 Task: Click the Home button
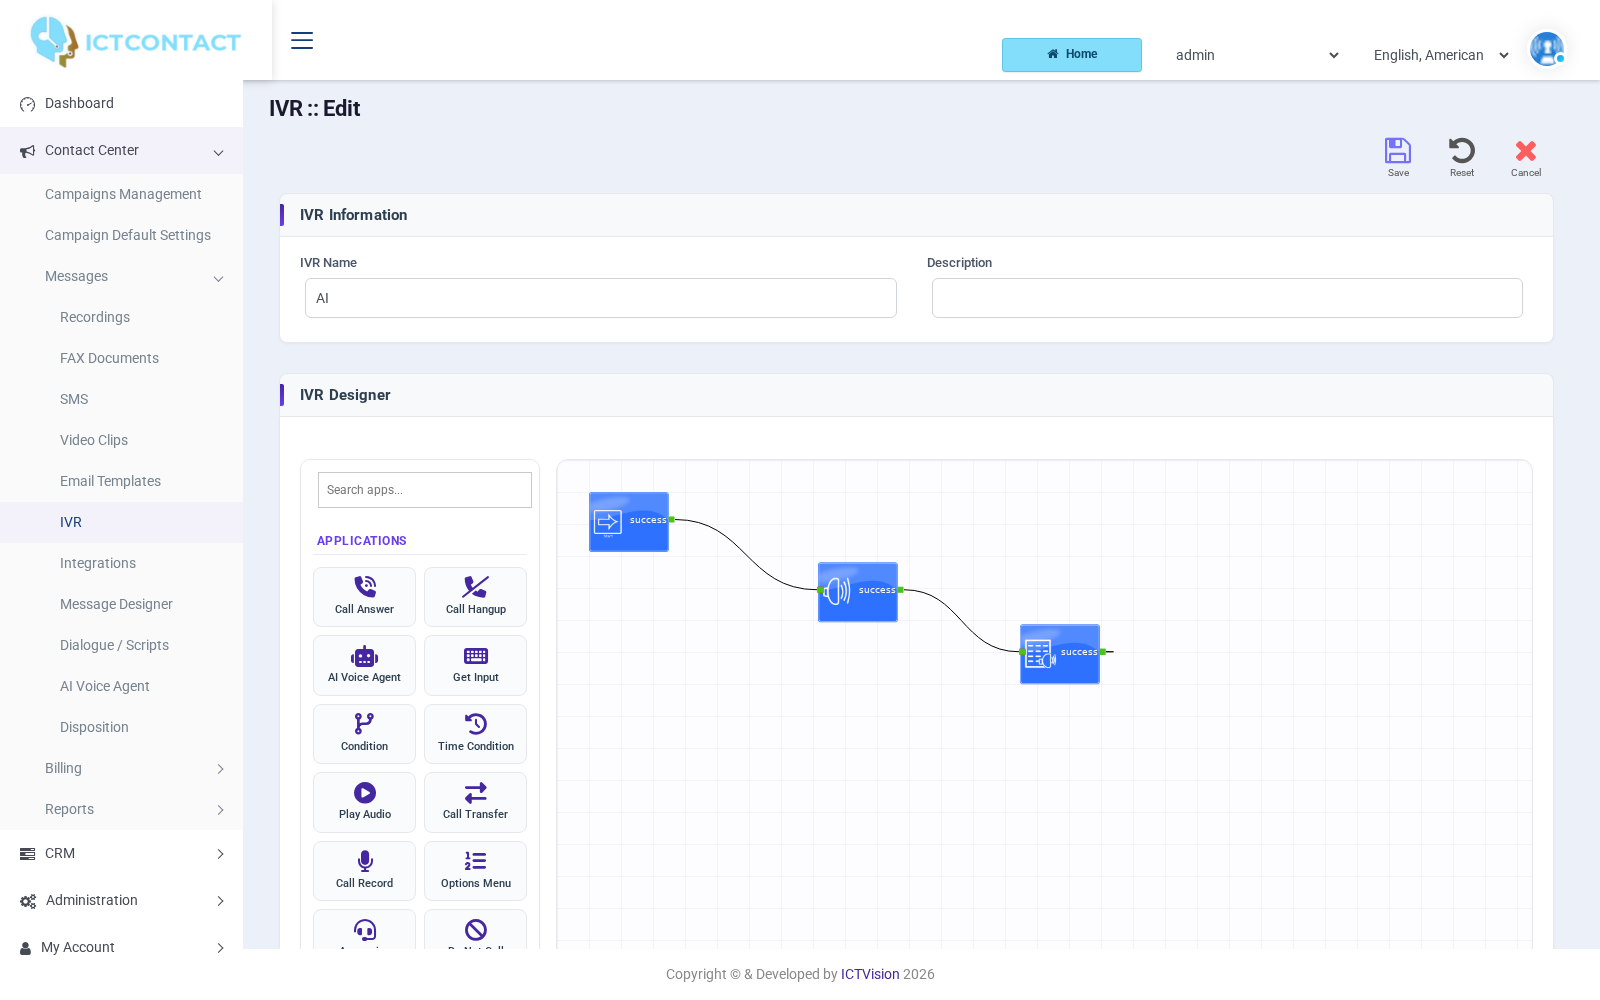tap(1072, 55)
